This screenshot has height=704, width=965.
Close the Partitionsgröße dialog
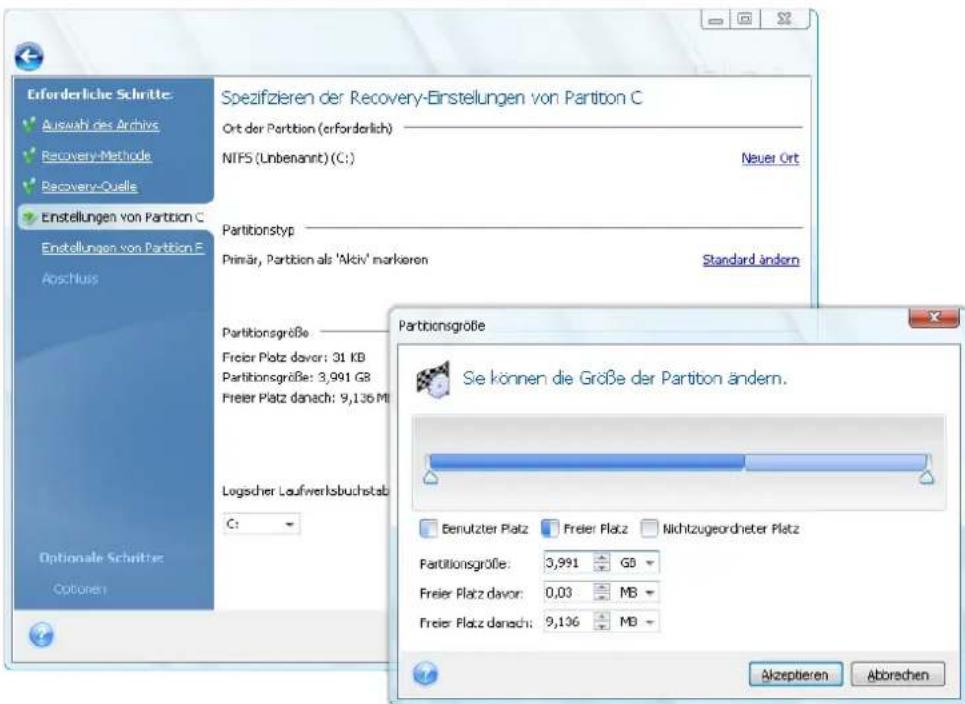pyautogui.click(x=934, y=317)
